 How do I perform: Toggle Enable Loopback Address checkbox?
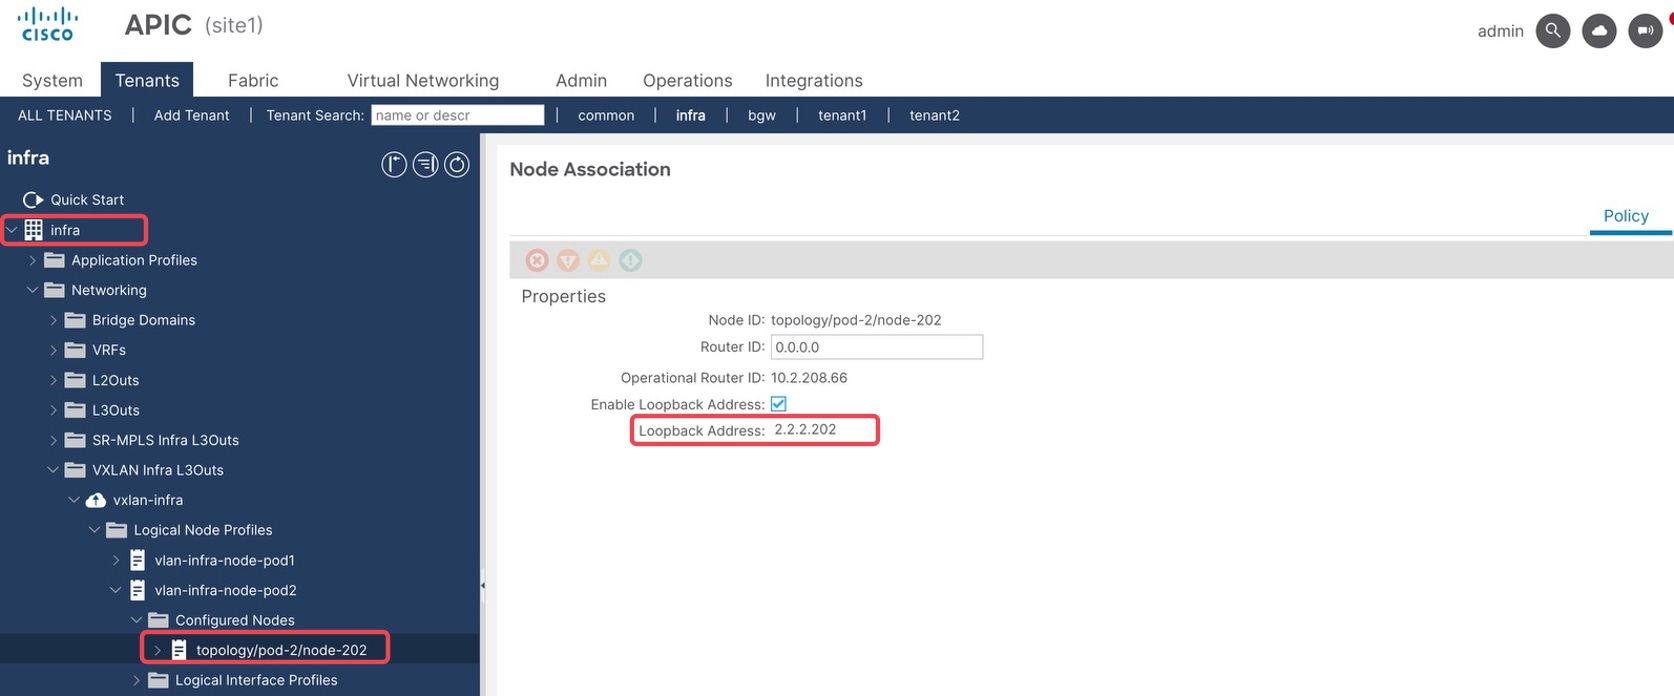coord(779,404)
